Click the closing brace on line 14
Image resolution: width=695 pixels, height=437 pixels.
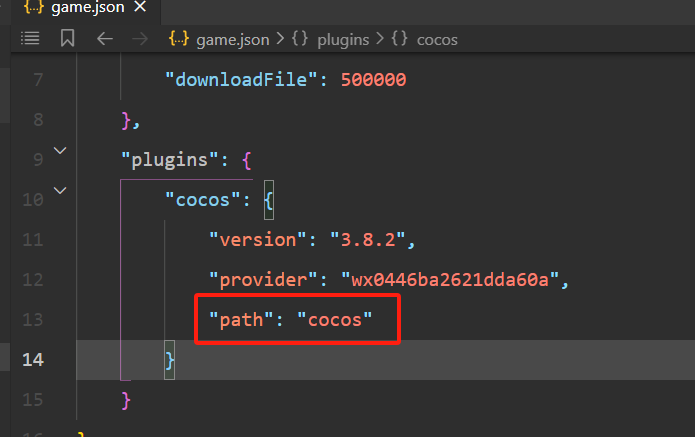[x=169, y=360]
